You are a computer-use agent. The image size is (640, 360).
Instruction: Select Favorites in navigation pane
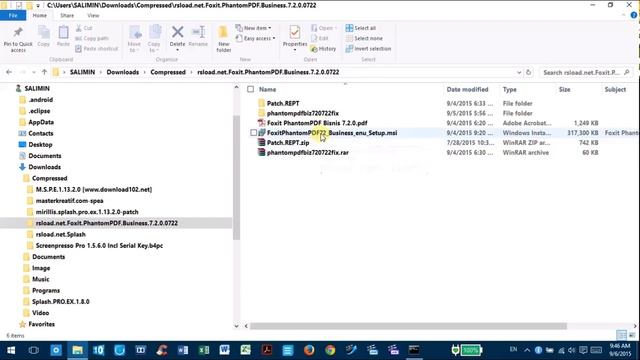coord(41,324)
